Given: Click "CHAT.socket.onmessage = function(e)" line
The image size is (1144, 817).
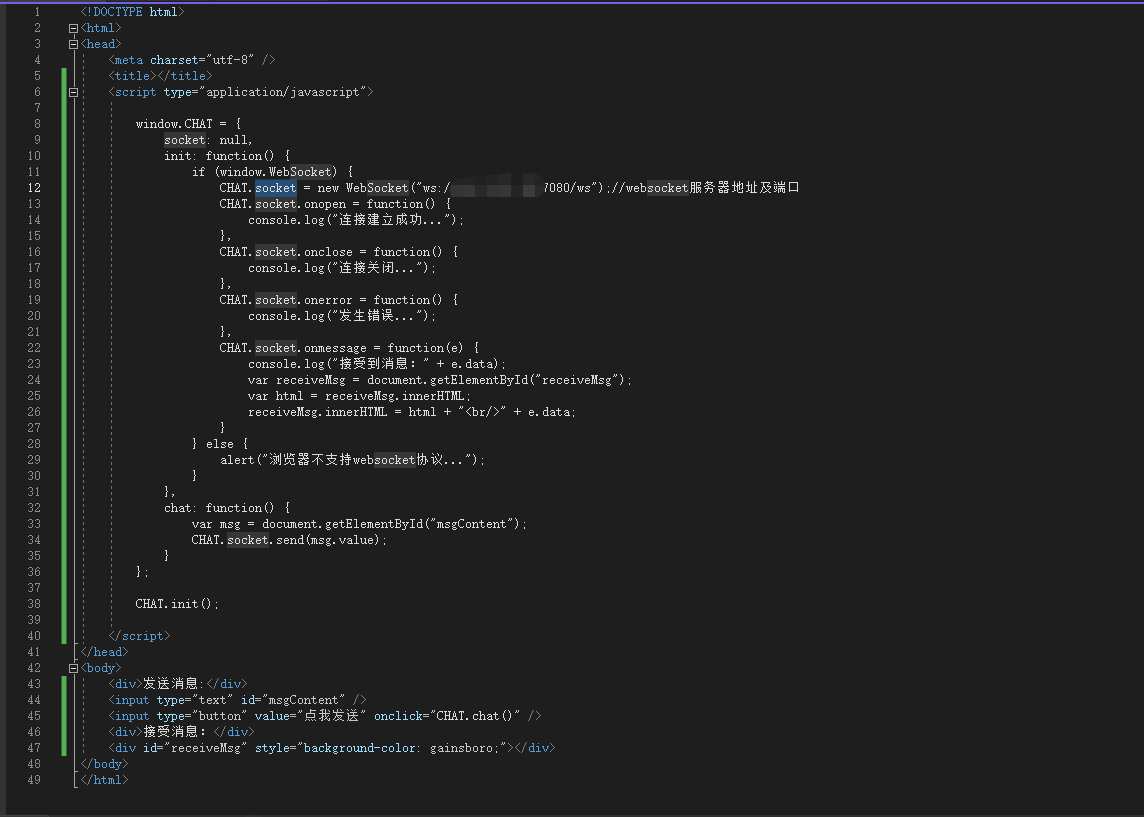Looking at the screenshot, I should (x=349, y=349).
